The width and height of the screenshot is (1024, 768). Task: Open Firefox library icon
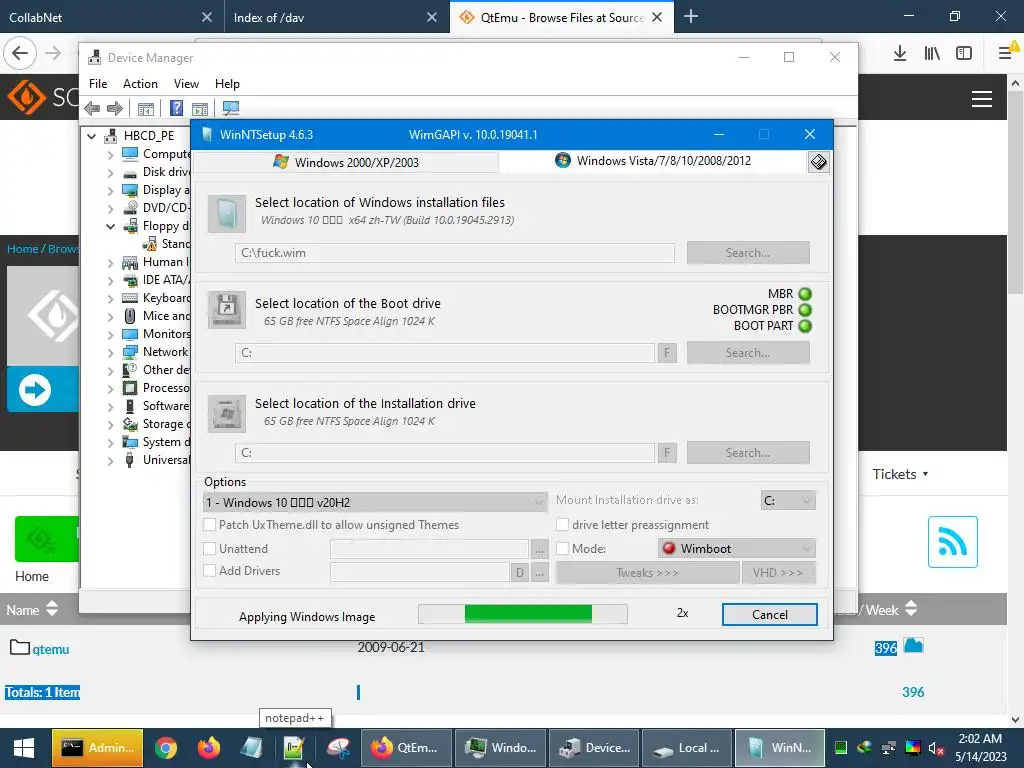pos(932,54)
